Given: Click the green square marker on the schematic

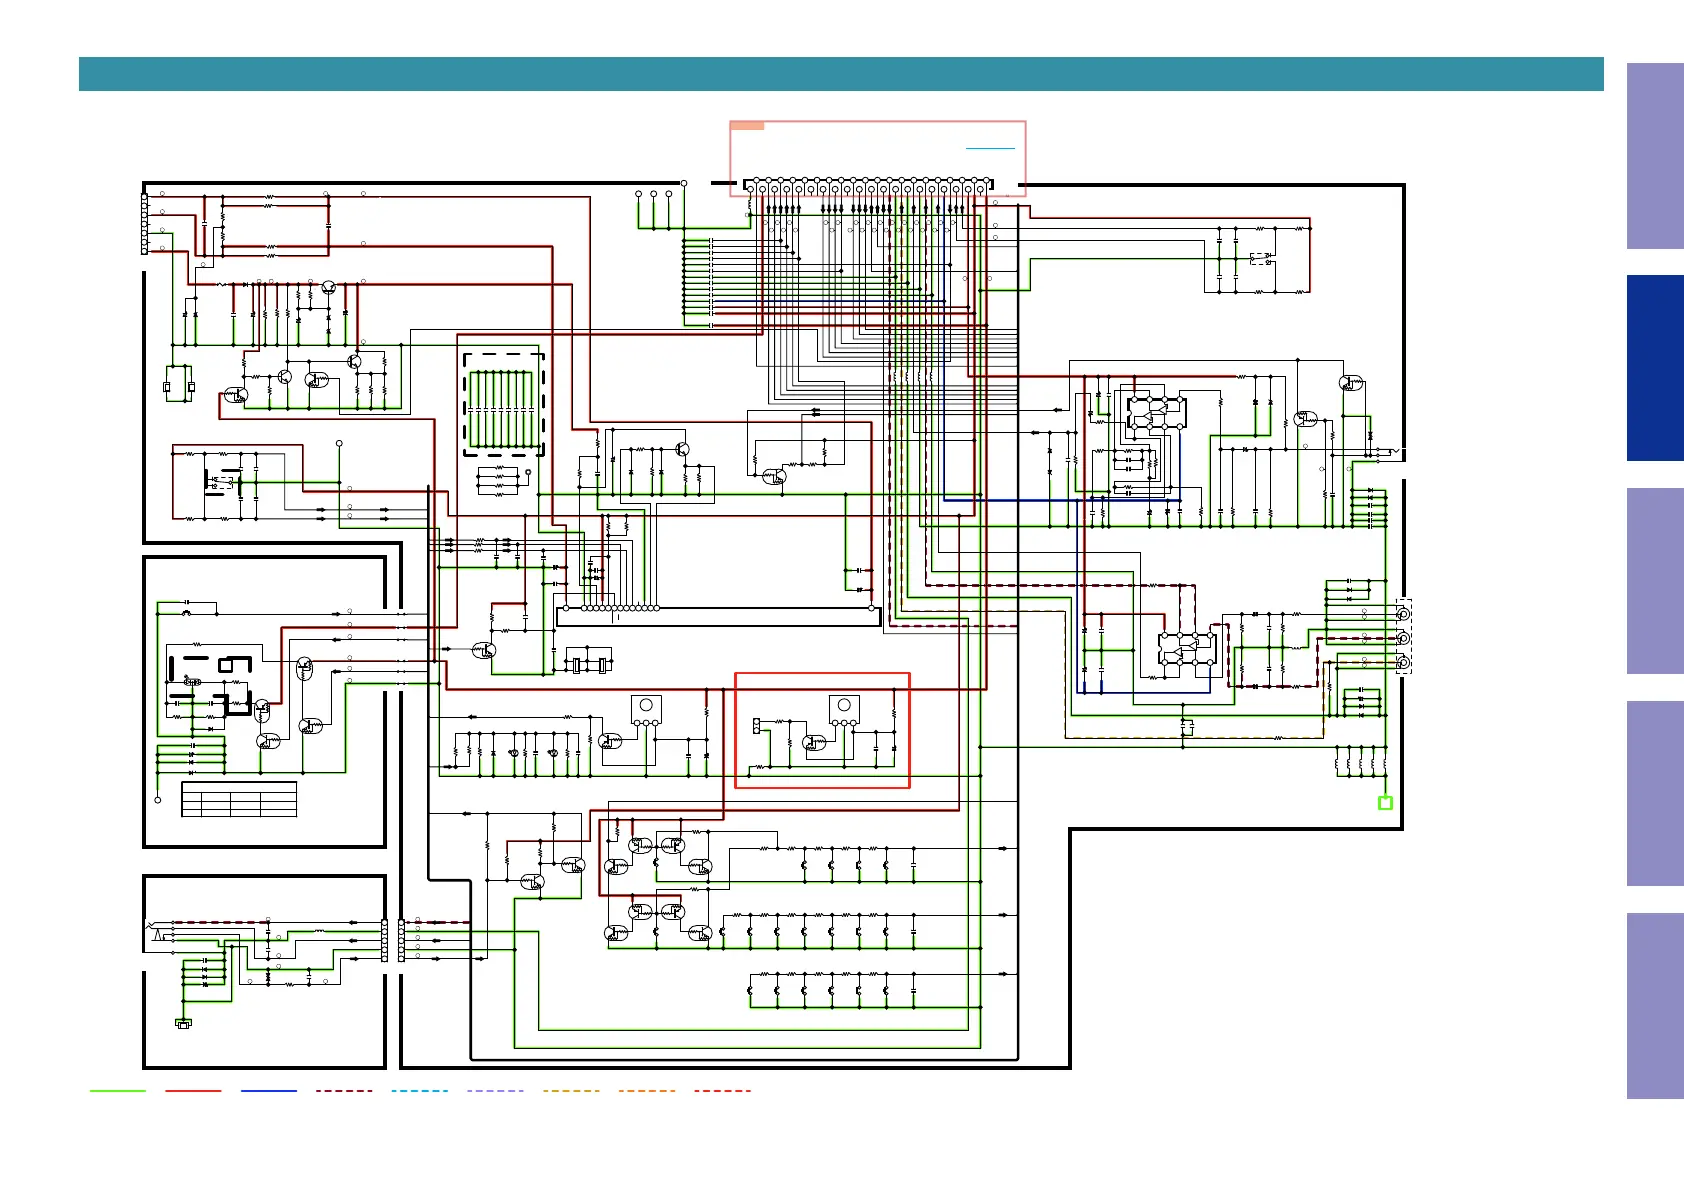Looking at the screenshot, I should tap(1385, 803).
